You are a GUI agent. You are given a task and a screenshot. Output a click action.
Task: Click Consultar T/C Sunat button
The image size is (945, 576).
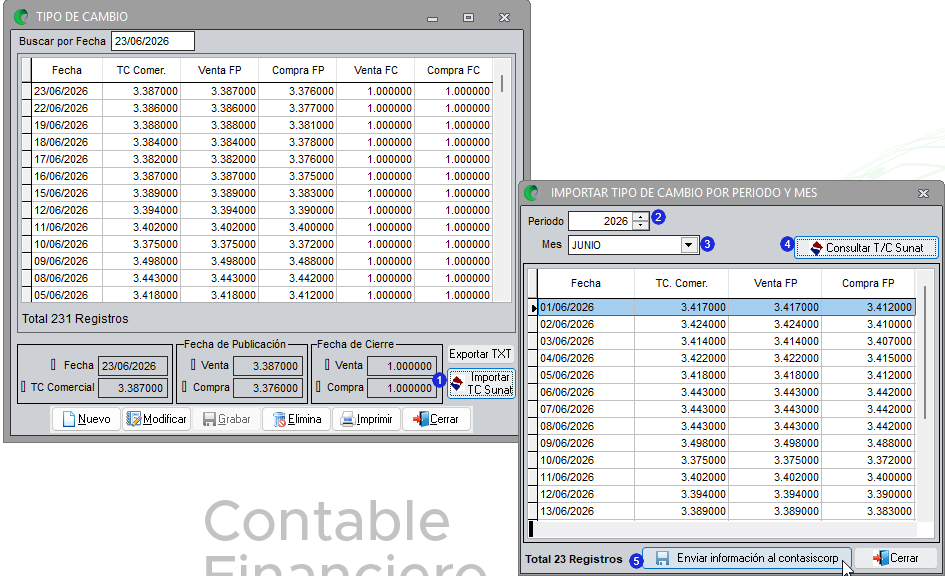[x=866, y=248]
